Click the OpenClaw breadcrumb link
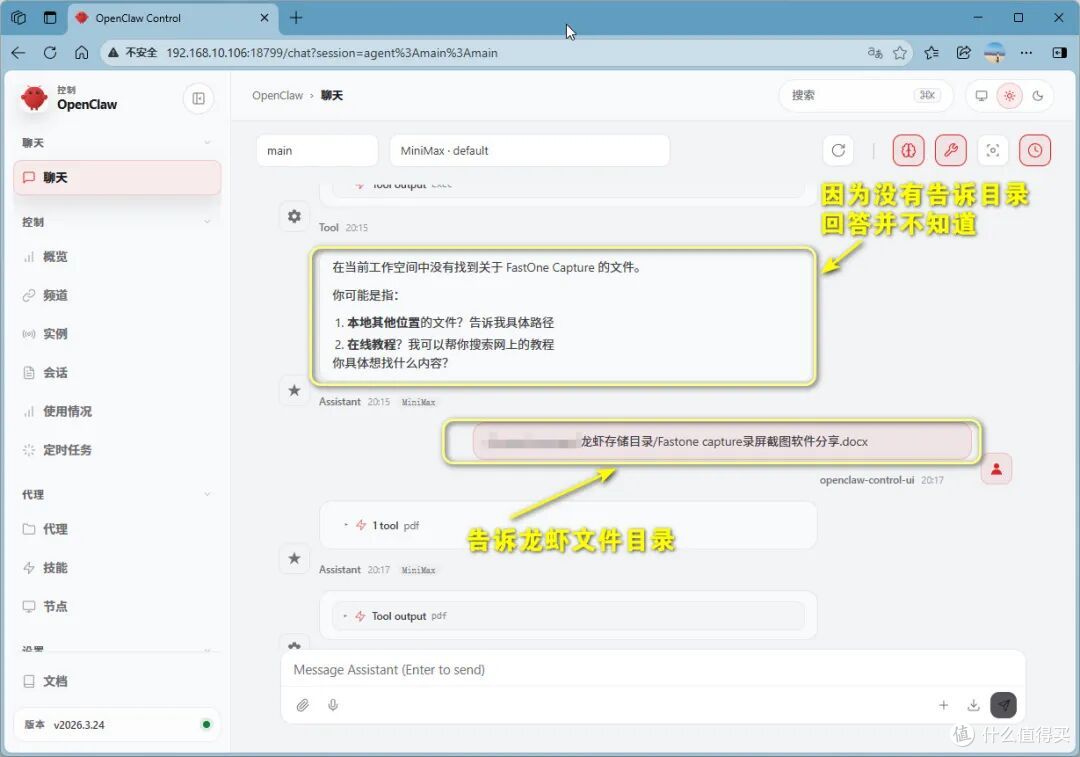This screenshot has height=757, width=1080. click(278, 96)
